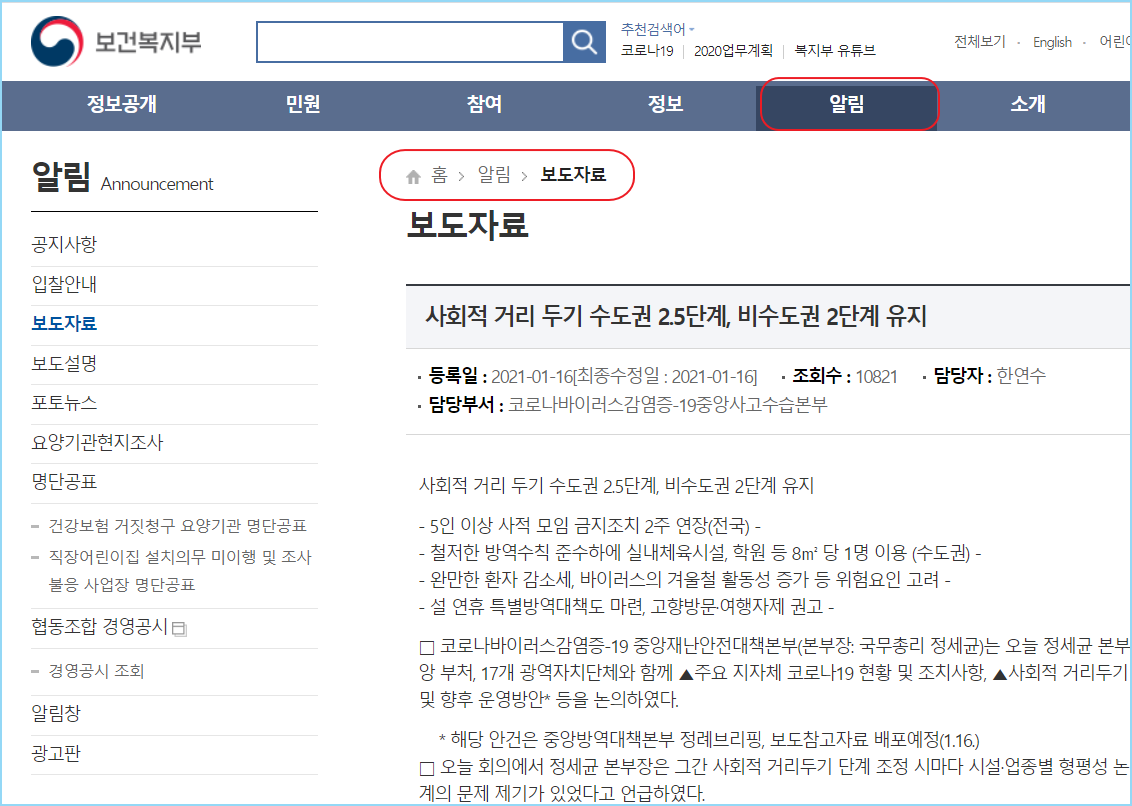Open 공지사항 in the sidebar
The width and height of the screenshot is (1132, 806).
point(64,244)
